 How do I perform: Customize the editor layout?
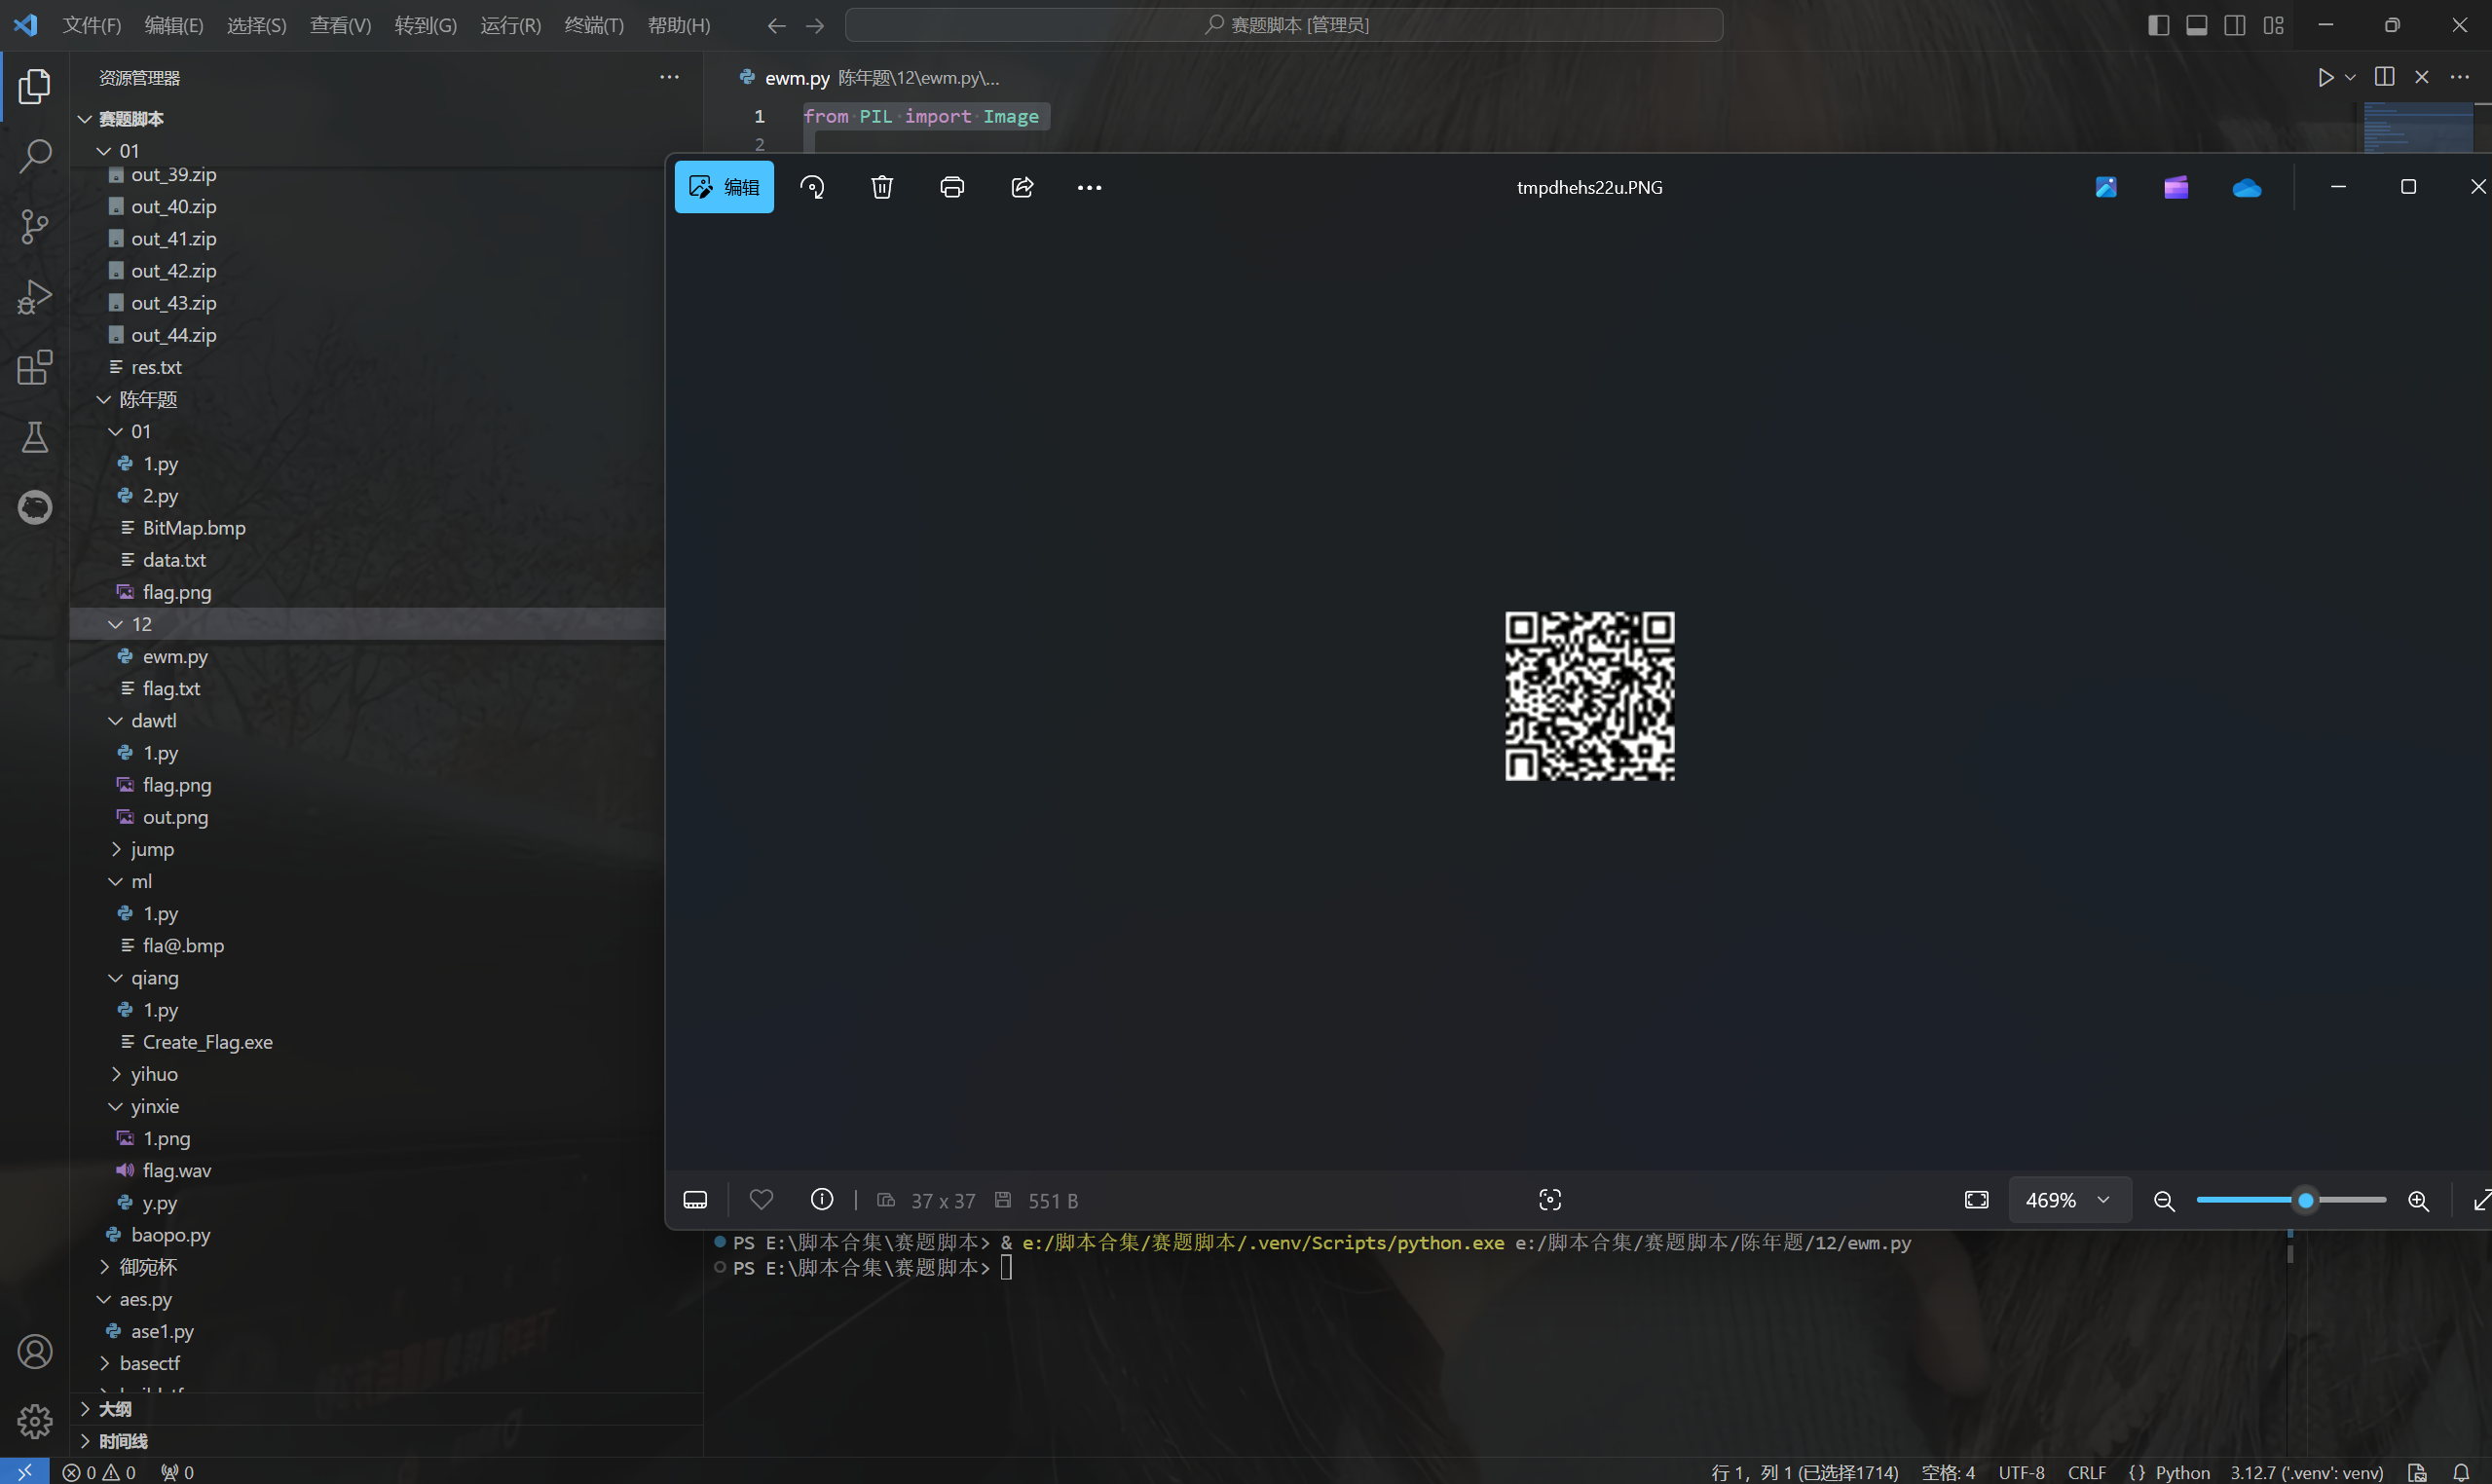pyautogui.click(x=2273, y=25)
